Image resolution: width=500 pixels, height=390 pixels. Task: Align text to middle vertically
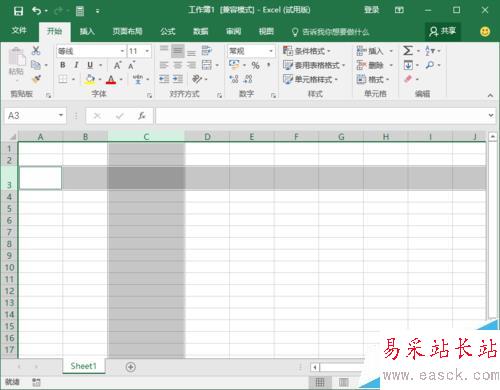pos(178,51)
